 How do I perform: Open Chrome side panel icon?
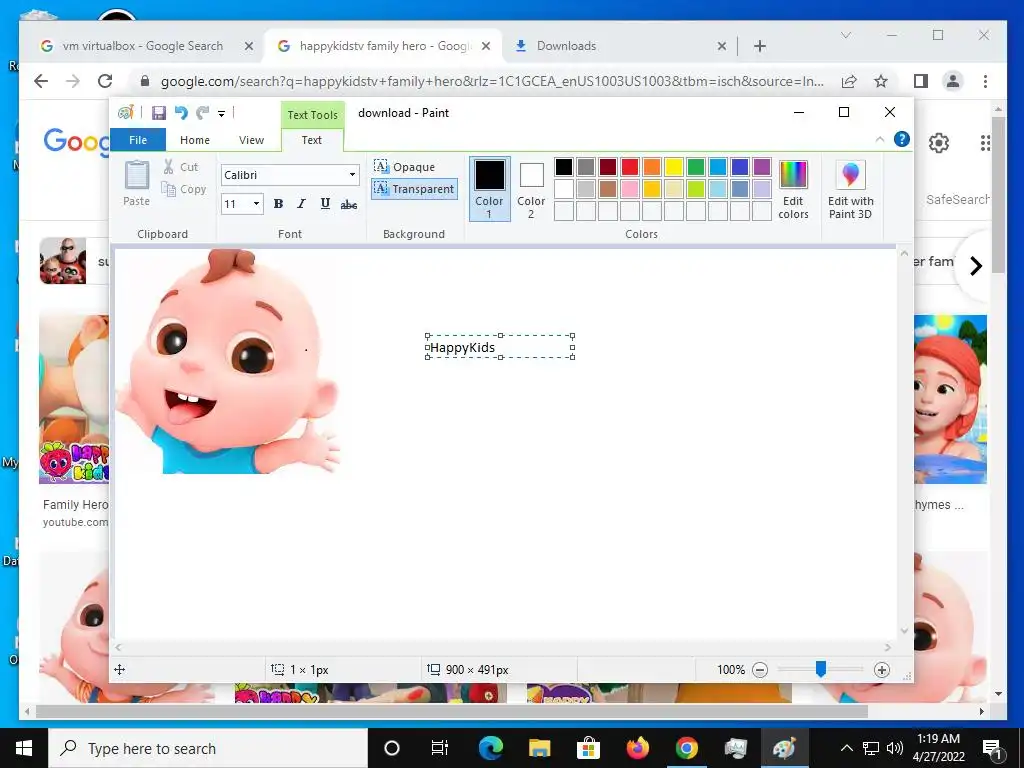921,81
